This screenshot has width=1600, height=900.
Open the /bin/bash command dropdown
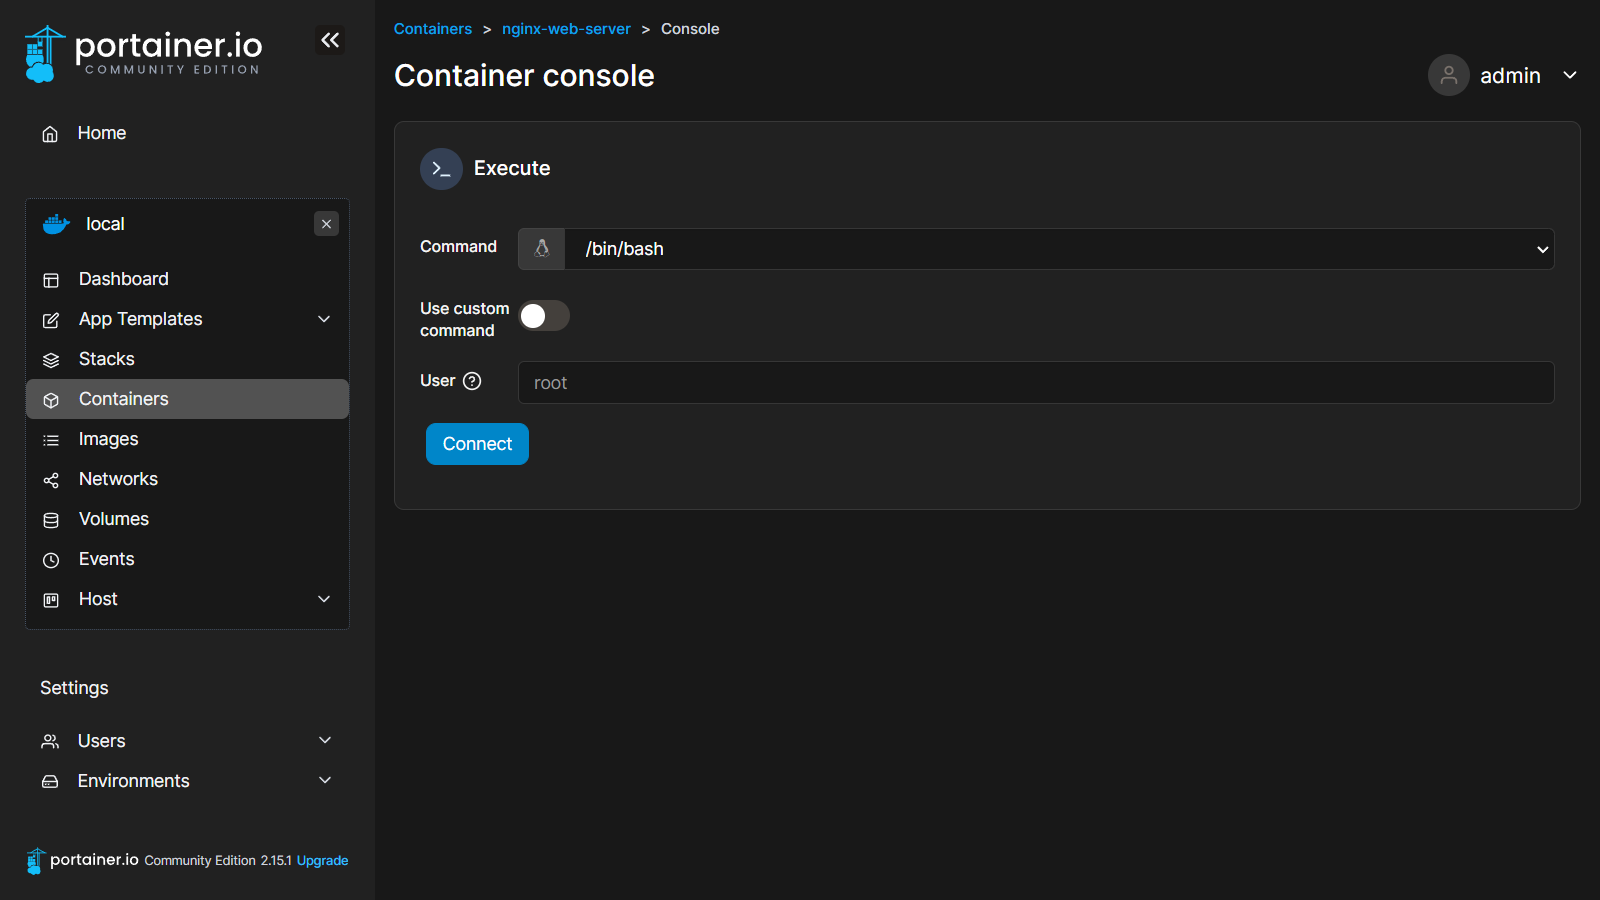coord(1058,249)
